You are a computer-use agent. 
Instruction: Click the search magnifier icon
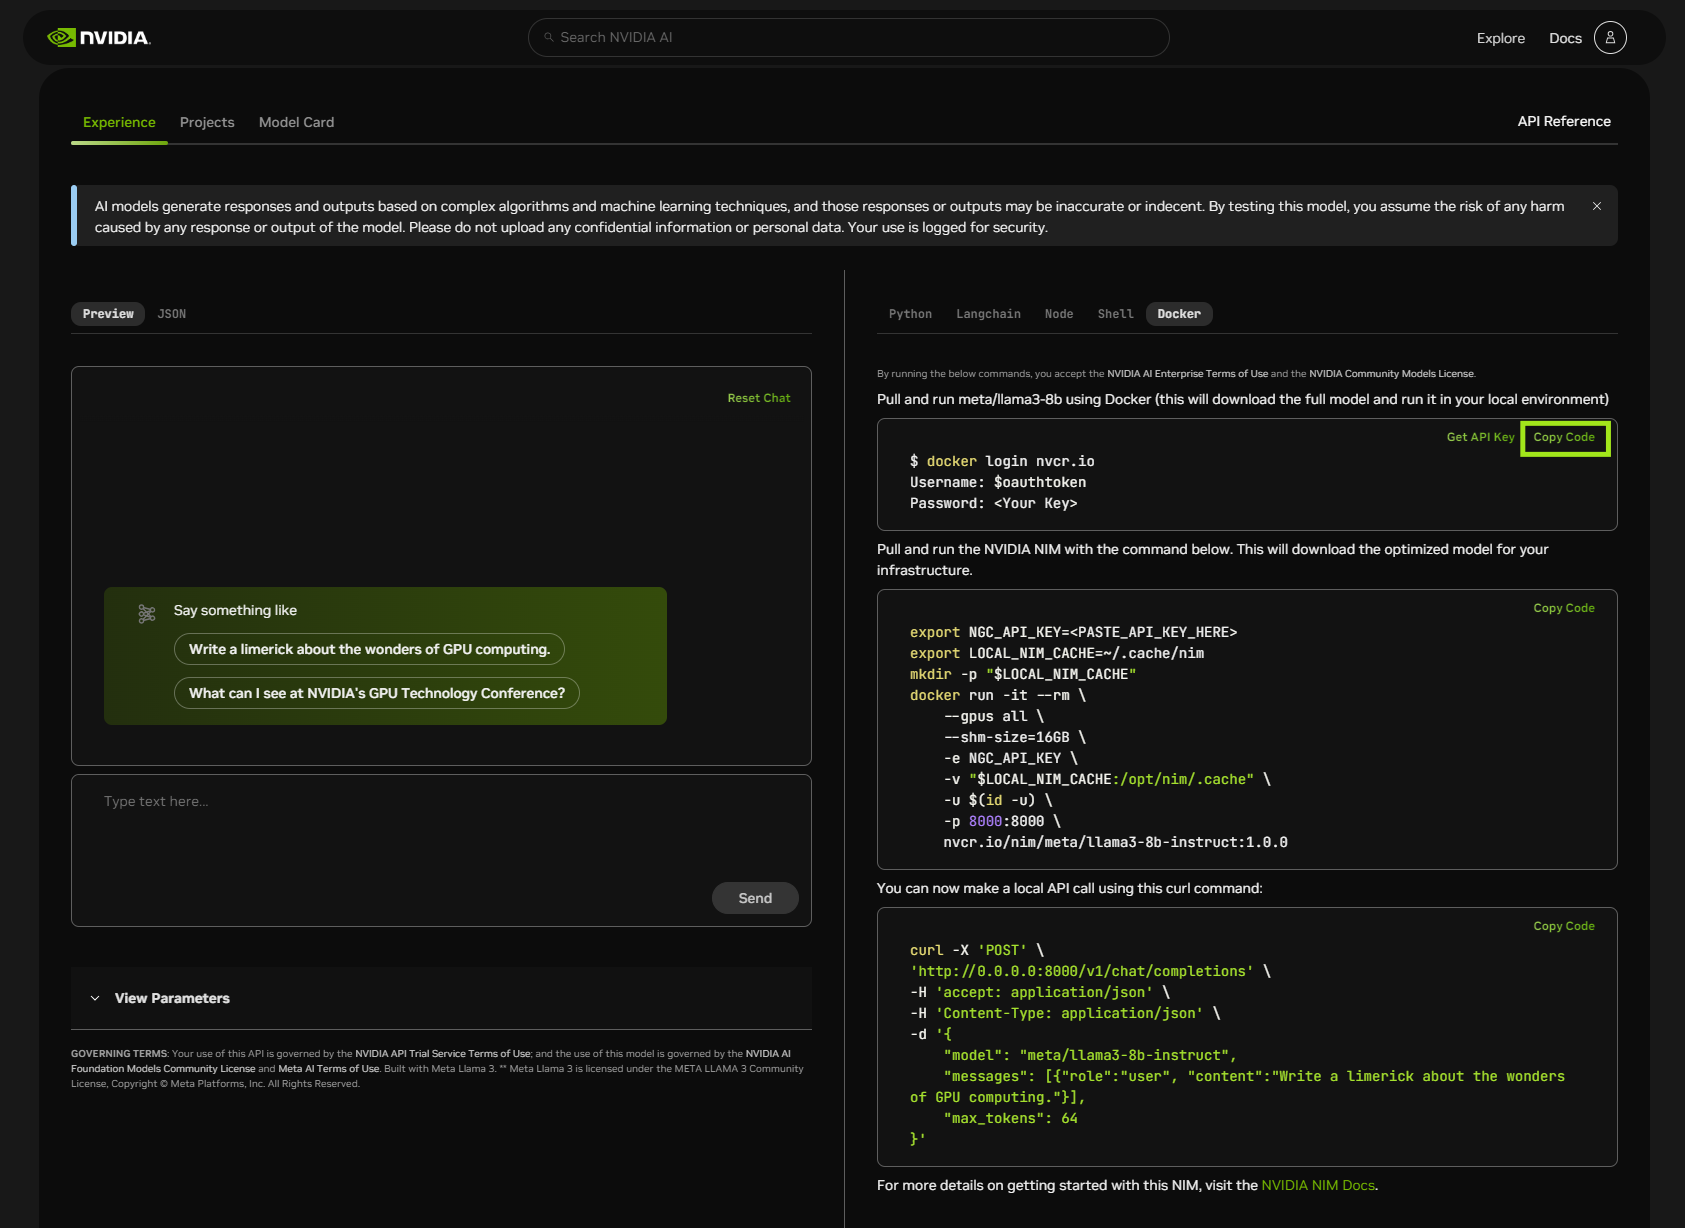[x=549, y=38]
